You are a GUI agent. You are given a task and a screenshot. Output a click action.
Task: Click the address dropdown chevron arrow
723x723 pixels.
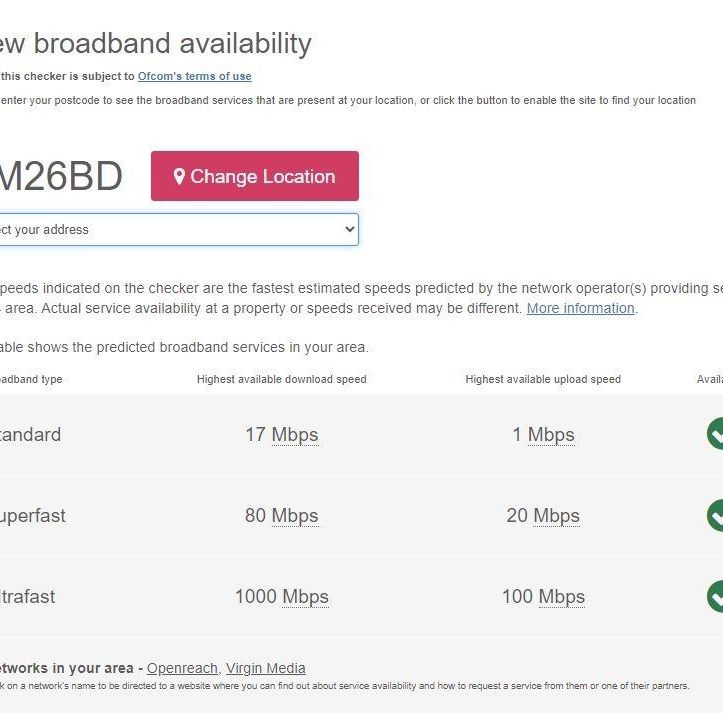click(349, 229)
